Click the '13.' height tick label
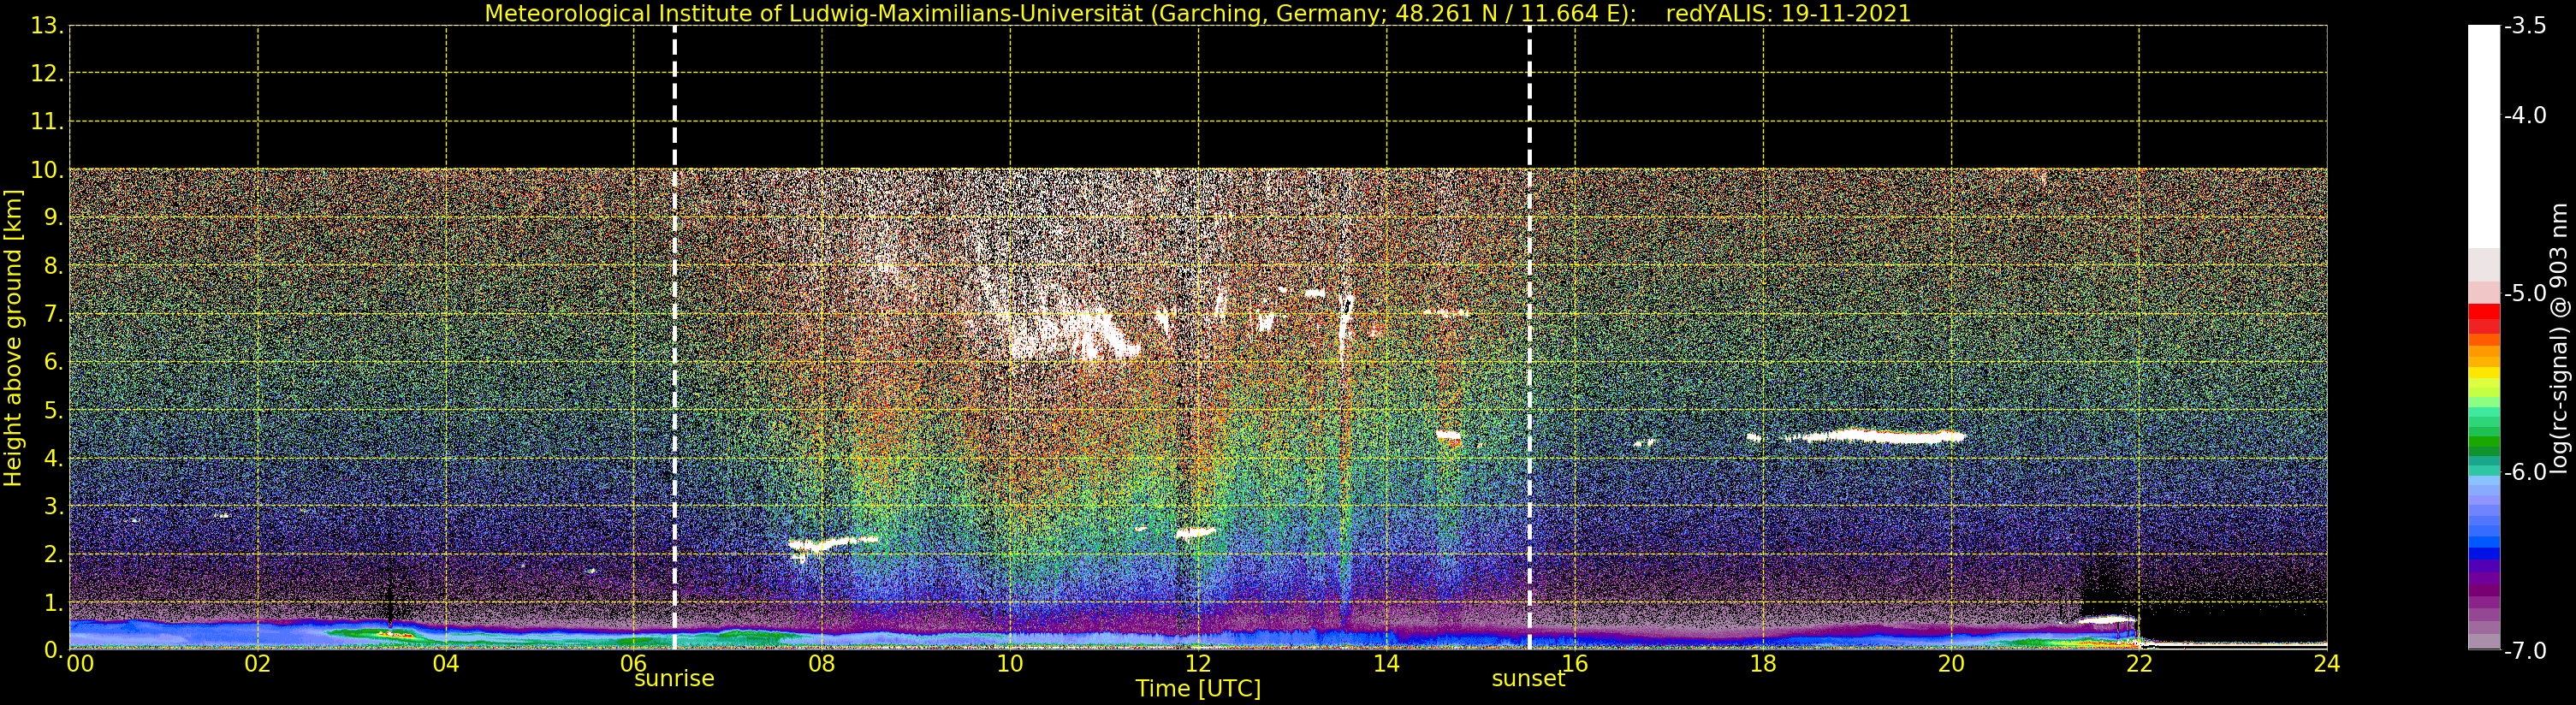Viewport: 2576px width, 705px height. tap(47, 26)
